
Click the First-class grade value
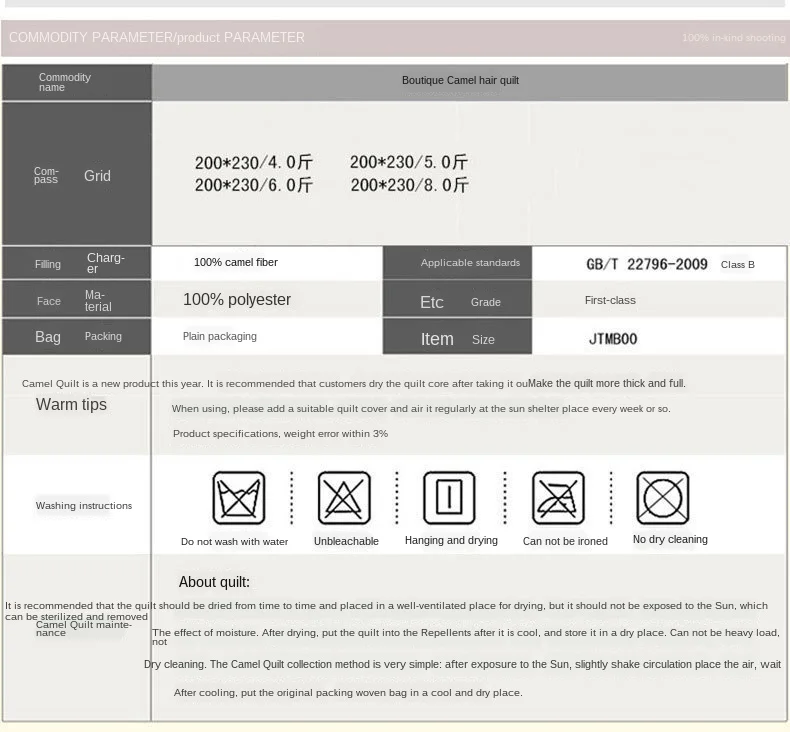[x=610, y=300]
